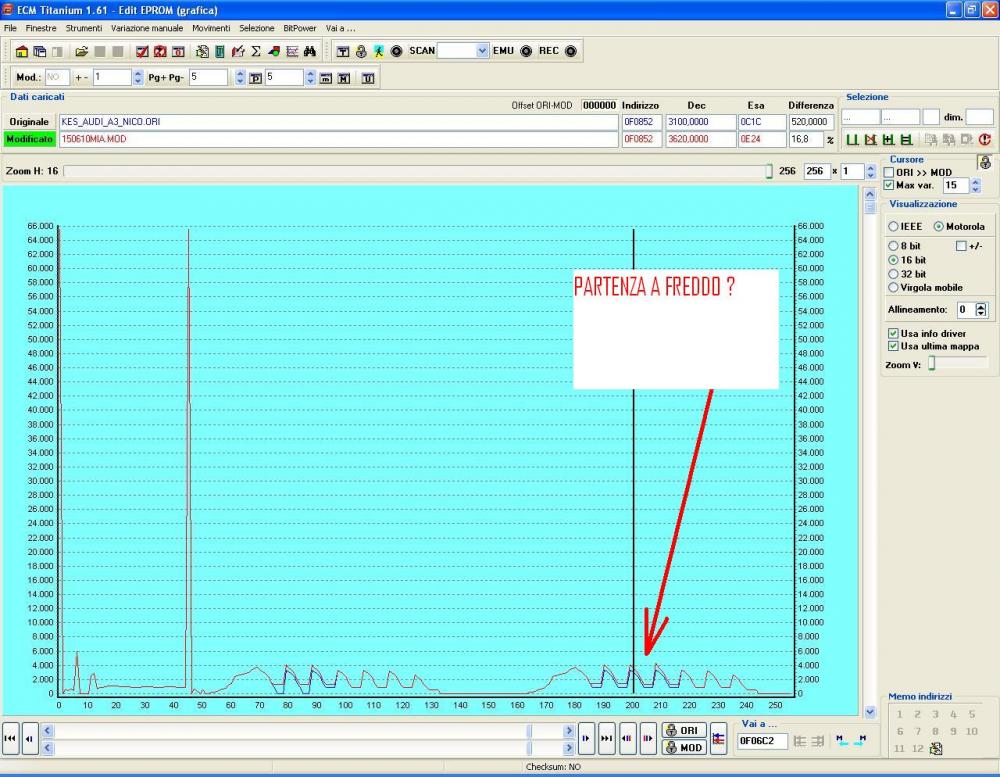This screenshot has height=777, width=1000.
Task: Click the Sigma checksum icon
Action: pyautogui.click(x=256, y=51)
